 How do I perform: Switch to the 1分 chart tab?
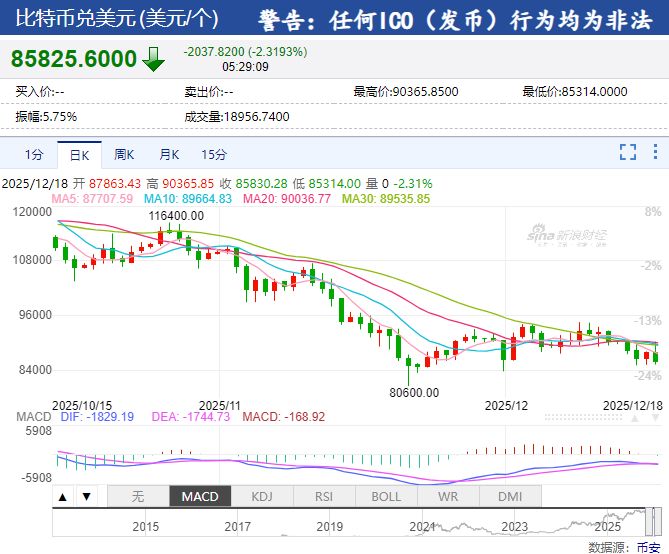[34, 154]
